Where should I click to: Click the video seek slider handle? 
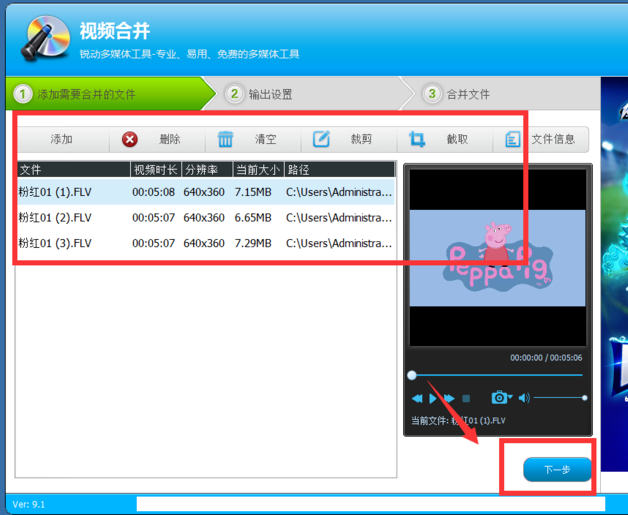(412, 375)
